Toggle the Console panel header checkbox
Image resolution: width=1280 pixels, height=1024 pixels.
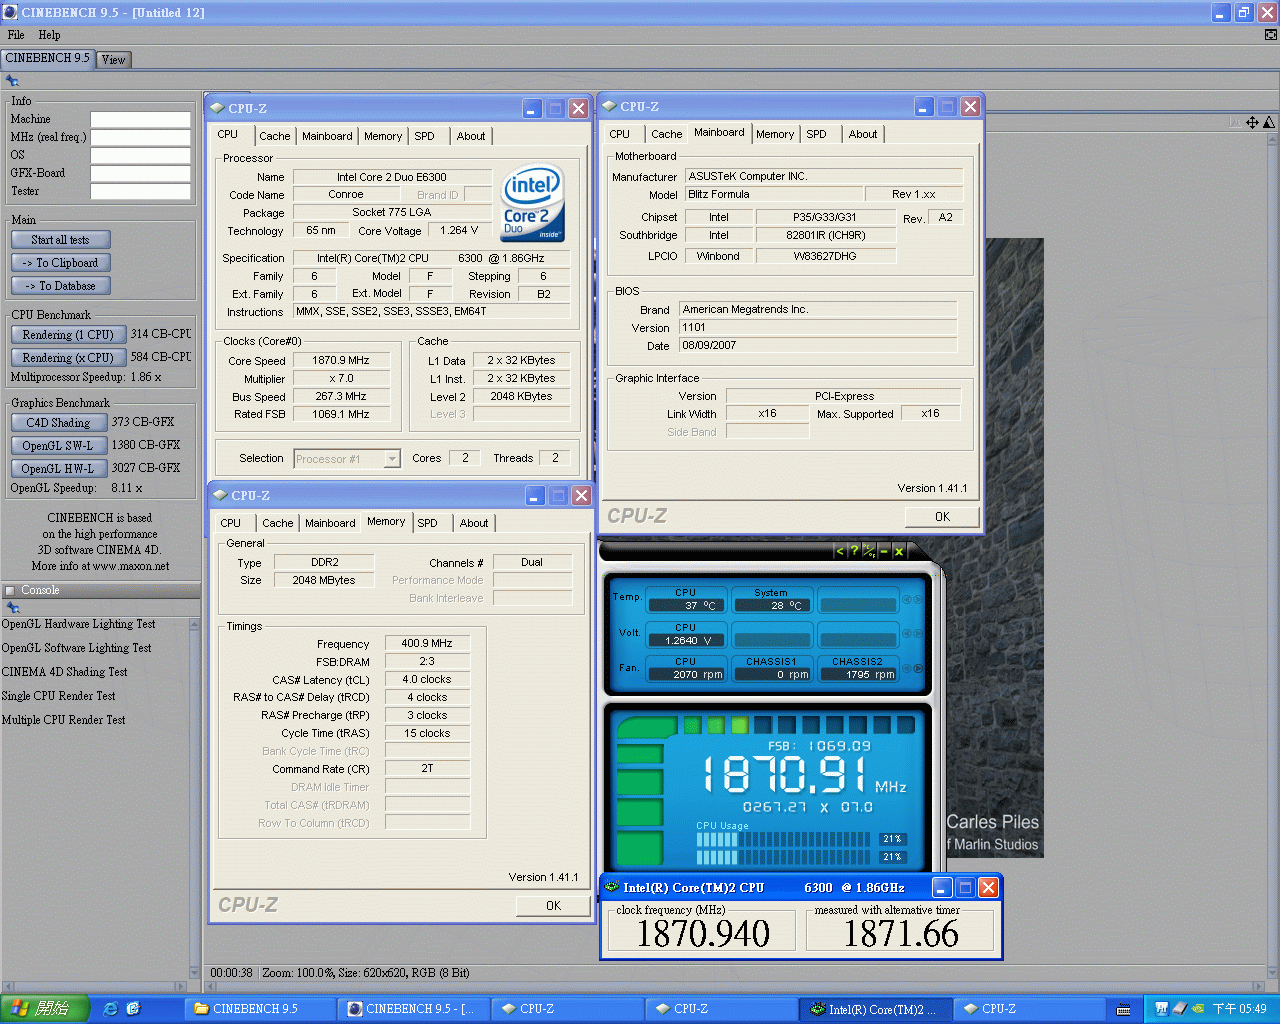point(10,590)
